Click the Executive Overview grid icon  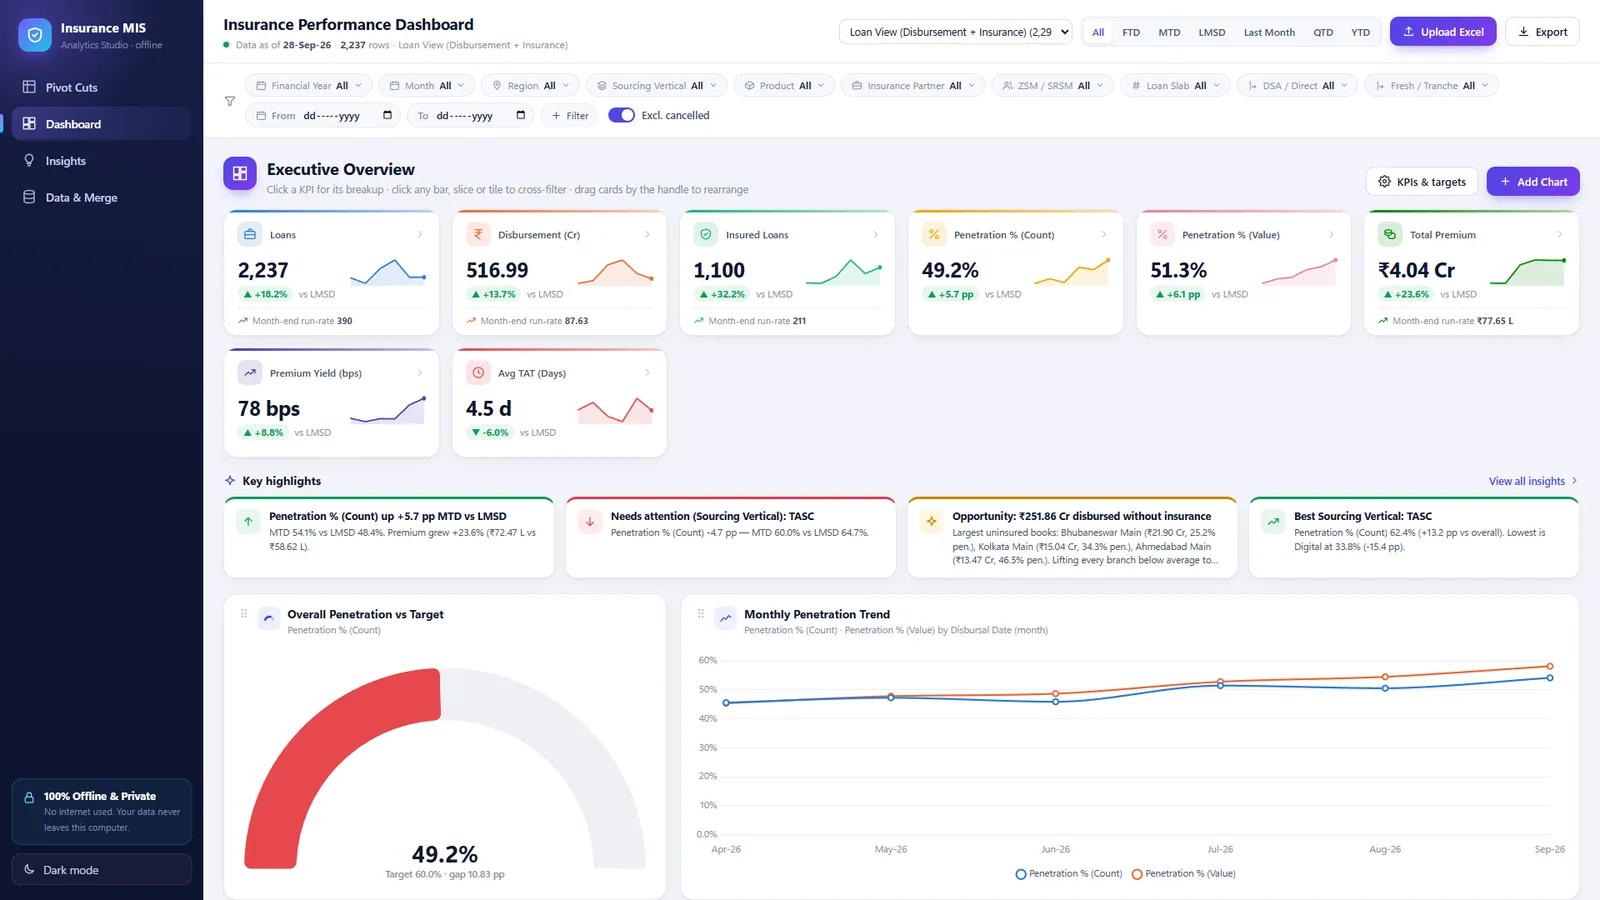pyautogui.click(x=240, y=173)
